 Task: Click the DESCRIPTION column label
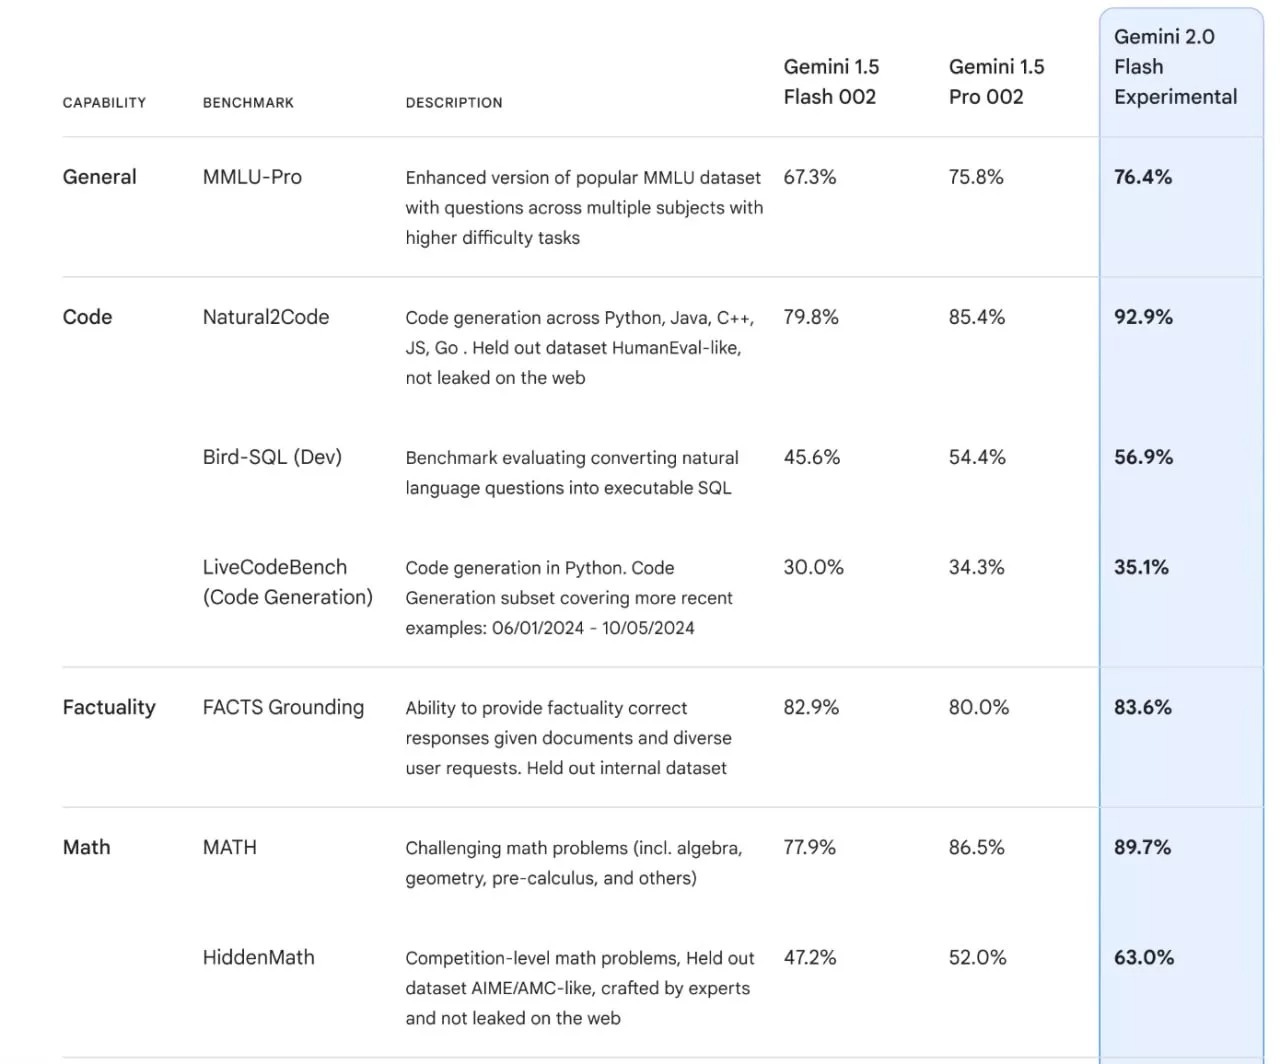[454, 103]
